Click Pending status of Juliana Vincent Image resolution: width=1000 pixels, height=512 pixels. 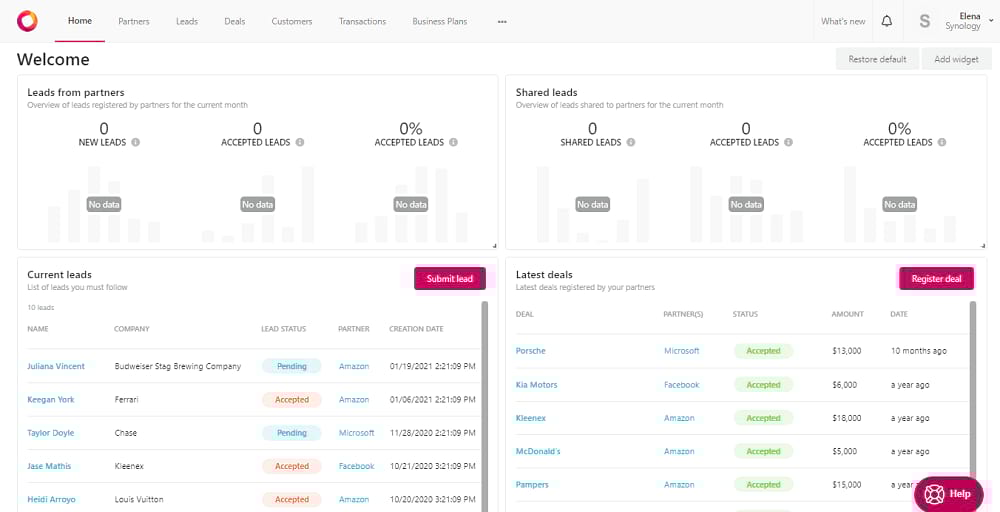click(291, 366)
